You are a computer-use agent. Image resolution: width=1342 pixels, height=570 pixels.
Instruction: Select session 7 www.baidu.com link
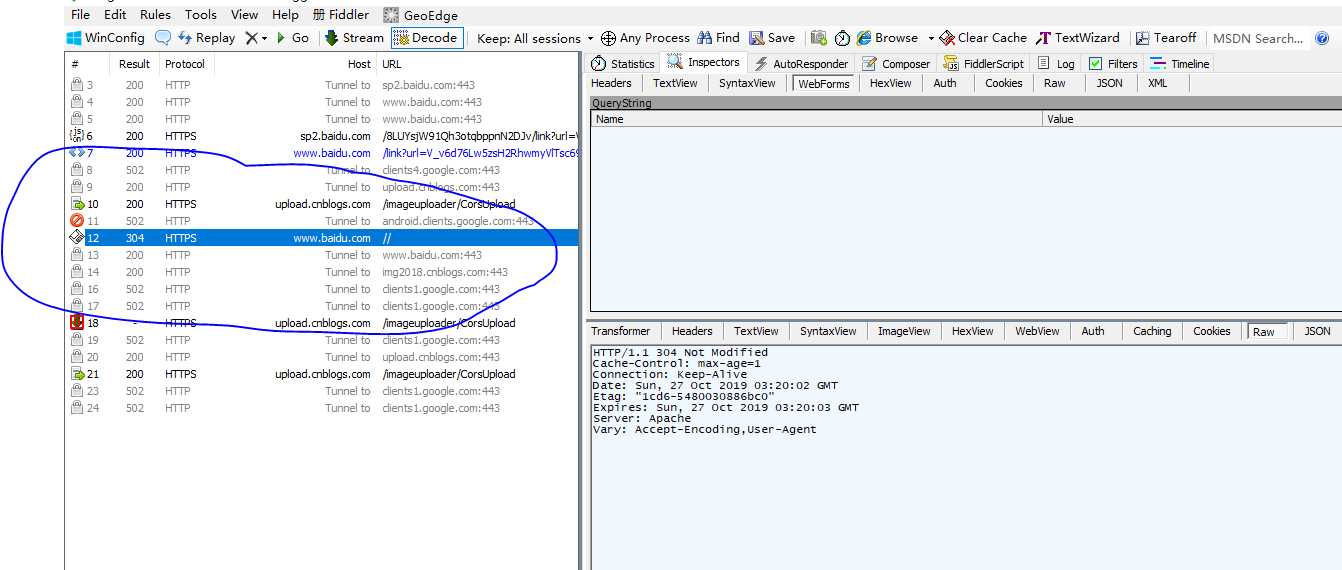[322, 153]
